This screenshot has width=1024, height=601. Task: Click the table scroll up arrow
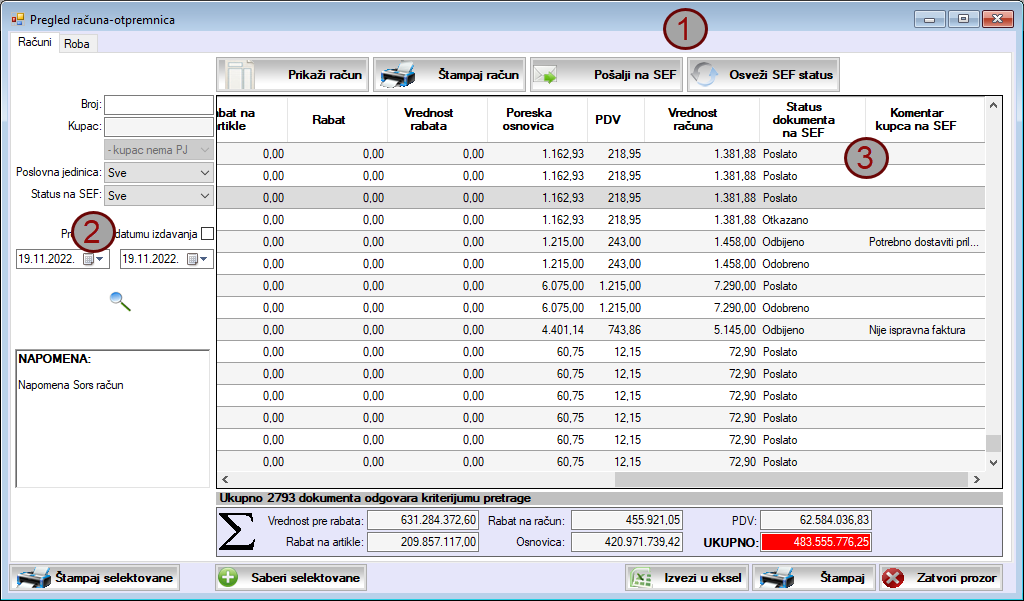(x=993, y=105)
